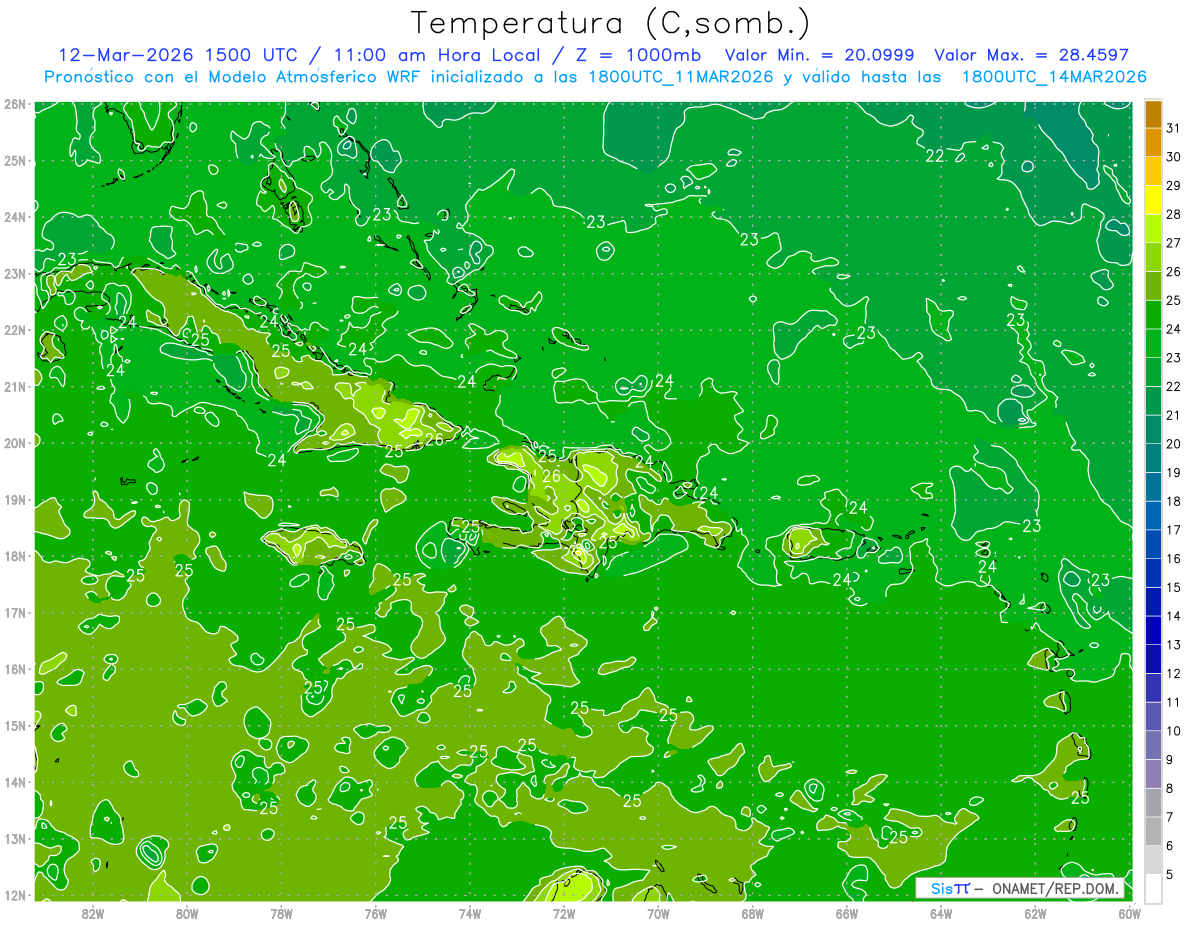The height and width of the screenshot is (927, 1200).
Task: Click the 20N latitude axis label
Action: (14, 443)
